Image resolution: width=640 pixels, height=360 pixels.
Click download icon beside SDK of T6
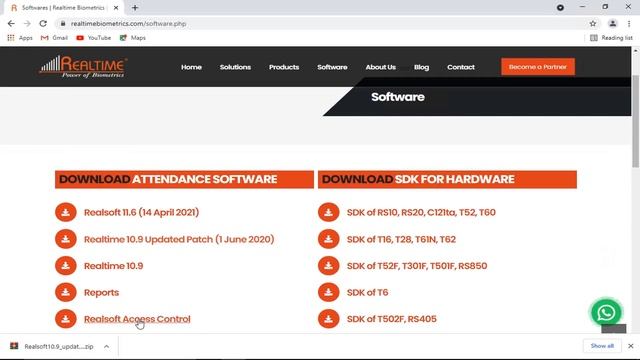(x=329, y=292)
